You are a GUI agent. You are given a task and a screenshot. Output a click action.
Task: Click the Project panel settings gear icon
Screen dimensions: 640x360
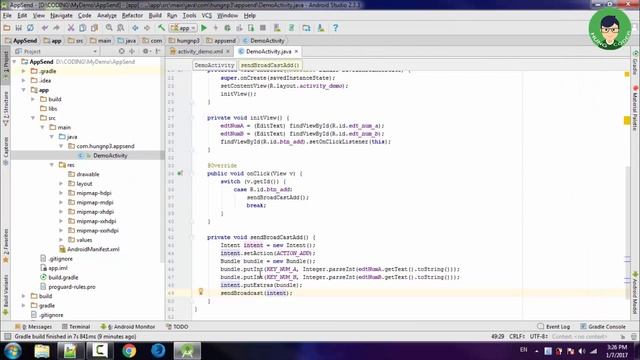click(x=146, y=51)
